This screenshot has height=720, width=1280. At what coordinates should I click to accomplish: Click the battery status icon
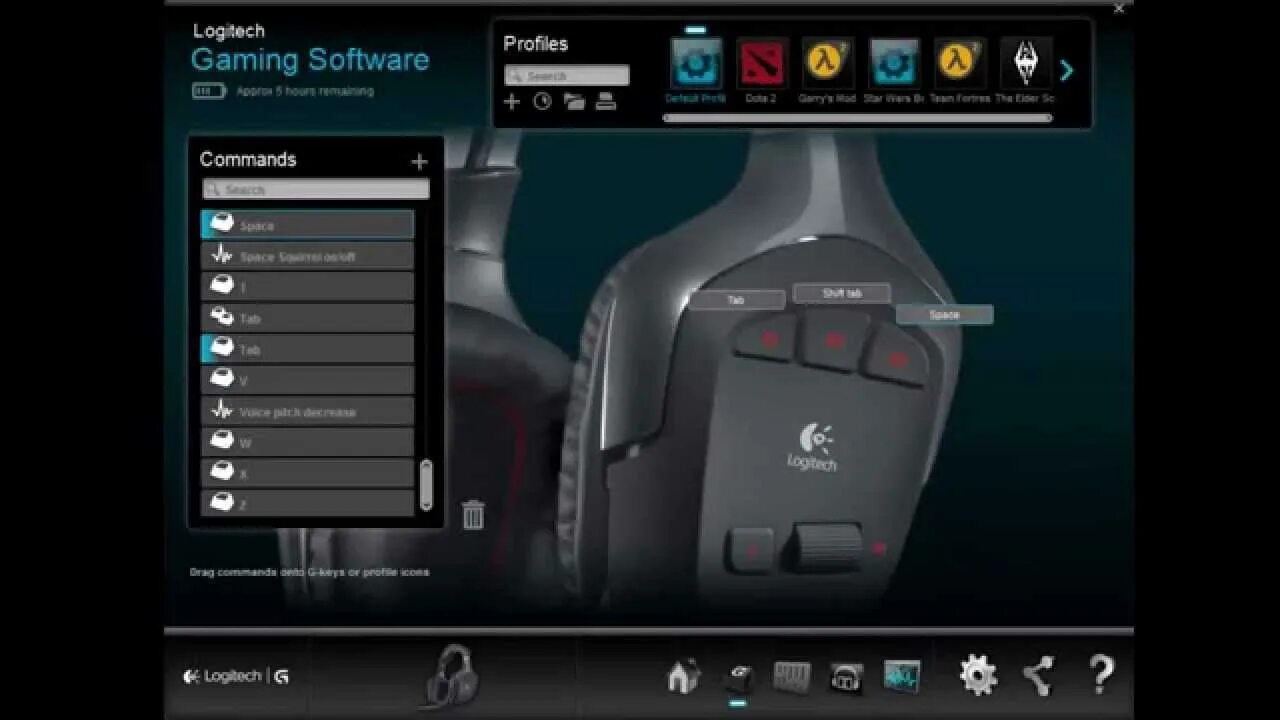pos(209,91)
